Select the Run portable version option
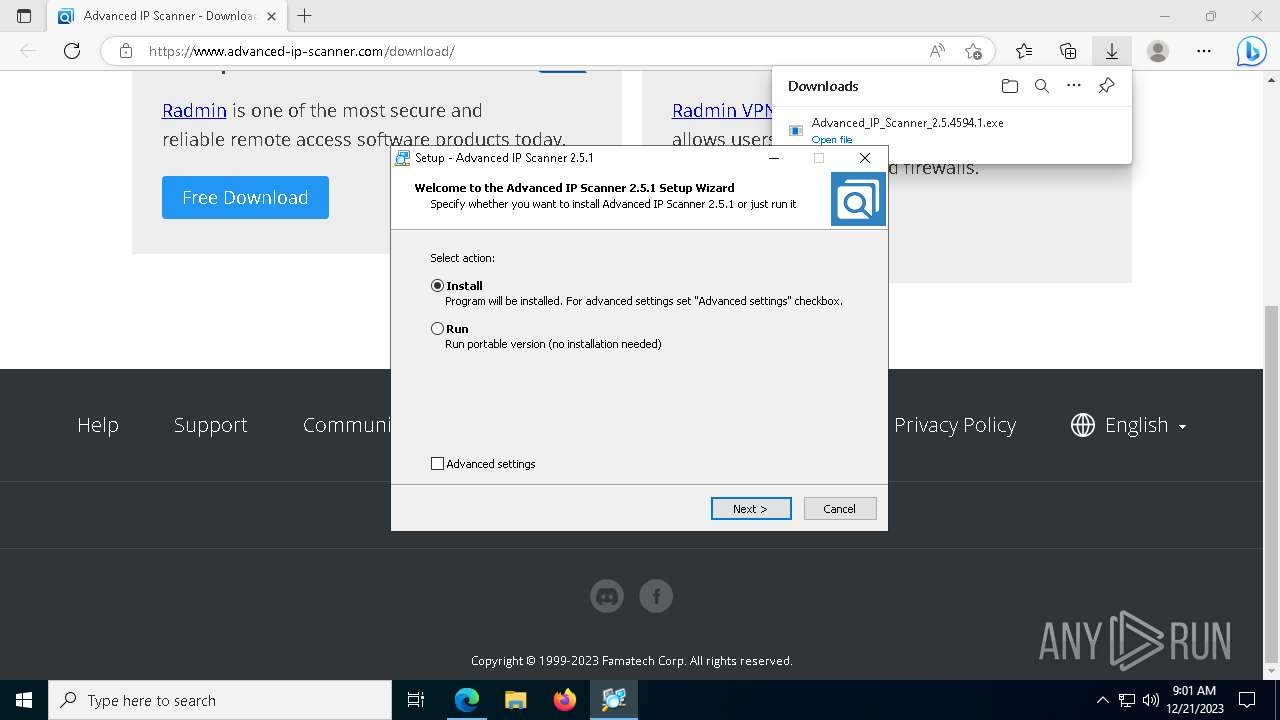Image resolution: width=1280 pixels, height=720 pixels. 437,328
